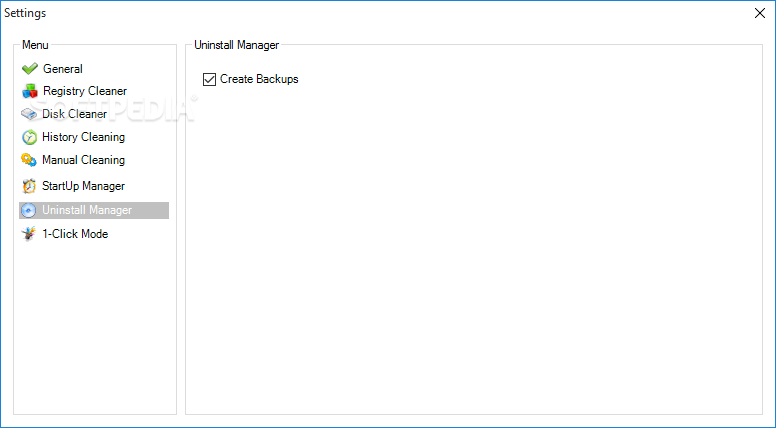This screenshot has height=428, width=776.
Task: Go to the Manual Cleaning label
Action: pos(84,160)
